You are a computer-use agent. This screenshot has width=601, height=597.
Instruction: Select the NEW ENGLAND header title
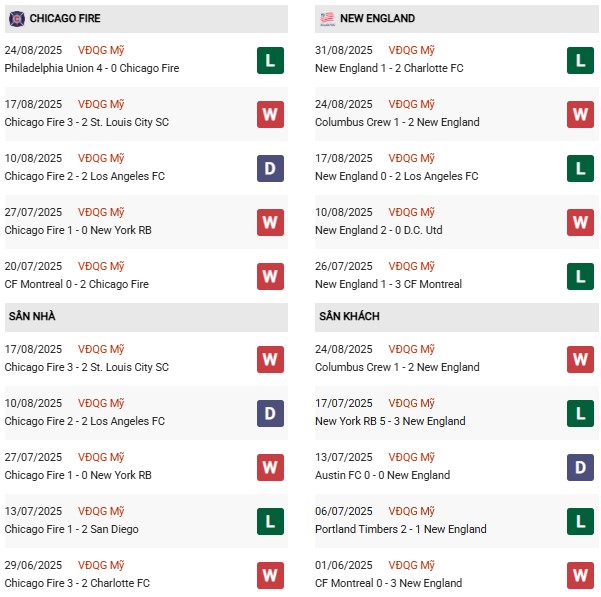pos(378,18)
